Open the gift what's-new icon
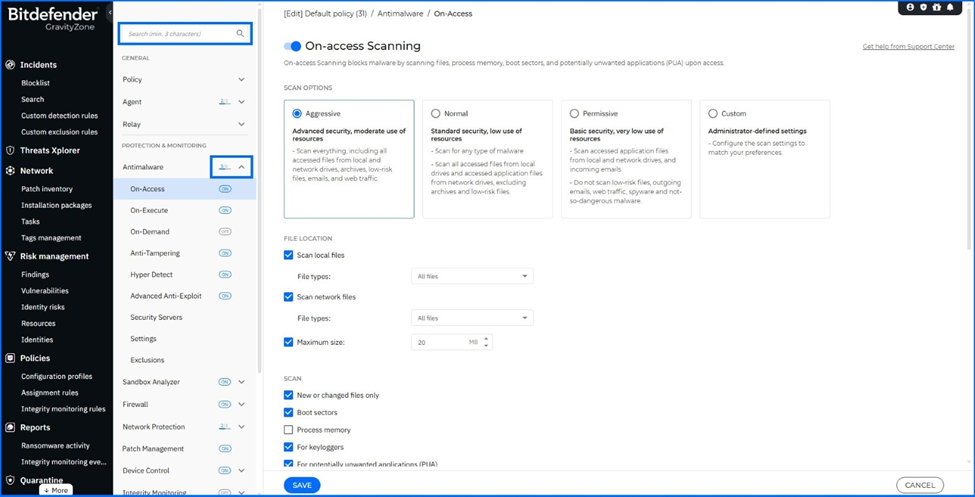This screenshot has height=497, width=975. pos(936,7)
